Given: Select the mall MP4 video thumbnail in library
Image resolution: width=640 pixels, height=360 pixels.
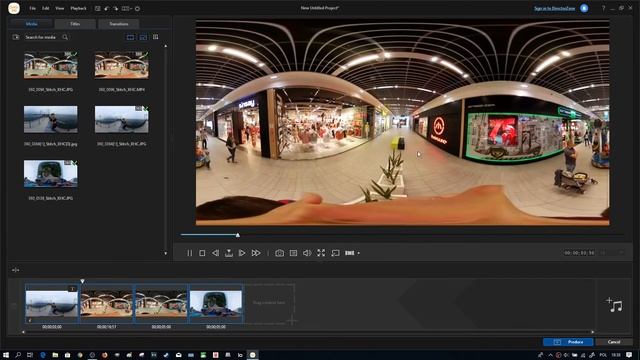Looking at the screenshot, I should 122,64.
